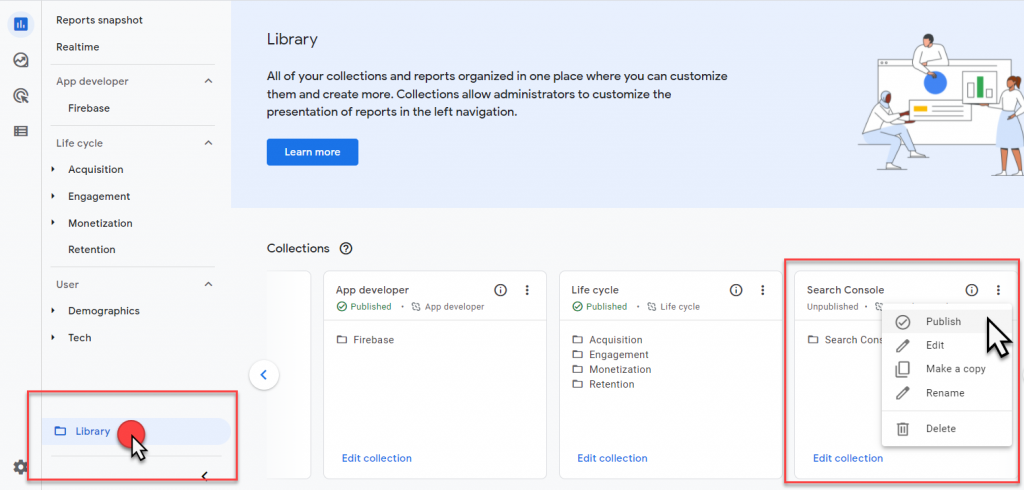
Task: Click the help icon beside Collections
Action: (346, 248)
